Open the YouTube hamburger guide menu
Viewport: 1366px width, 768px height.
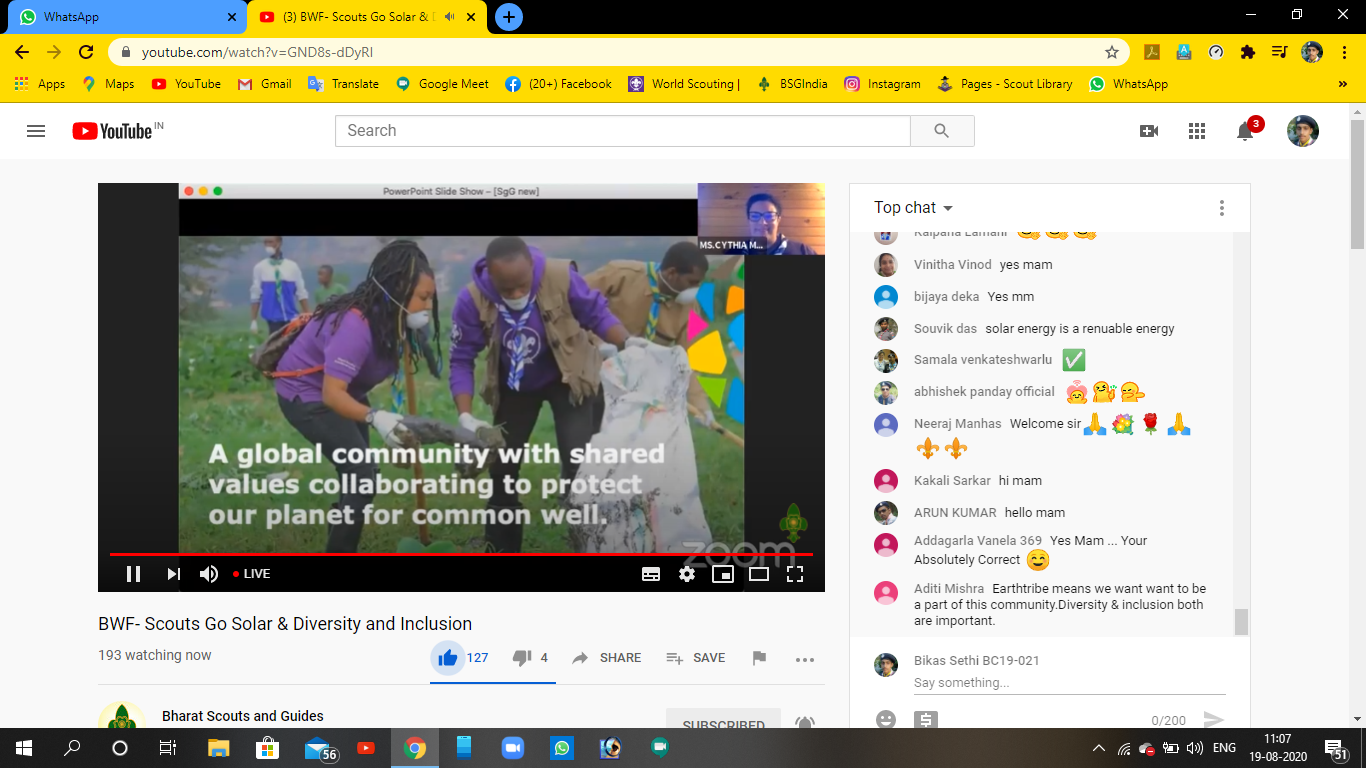click(36, 131)
